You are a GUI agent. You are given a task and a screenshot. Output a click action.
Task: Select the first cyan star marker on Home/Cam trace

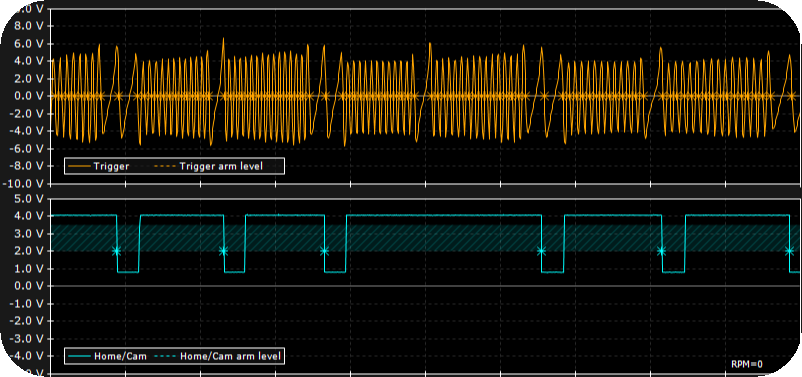[x=117, y=251]
